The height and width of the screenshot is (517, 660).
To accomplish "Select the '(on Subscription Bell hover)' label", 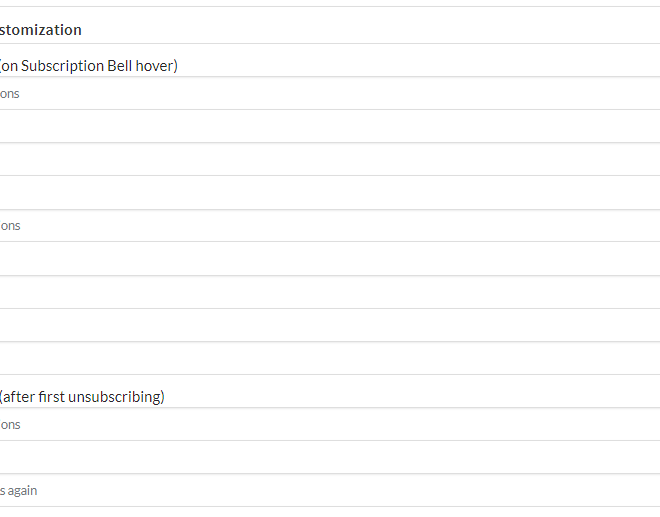I will coord(89,66).
